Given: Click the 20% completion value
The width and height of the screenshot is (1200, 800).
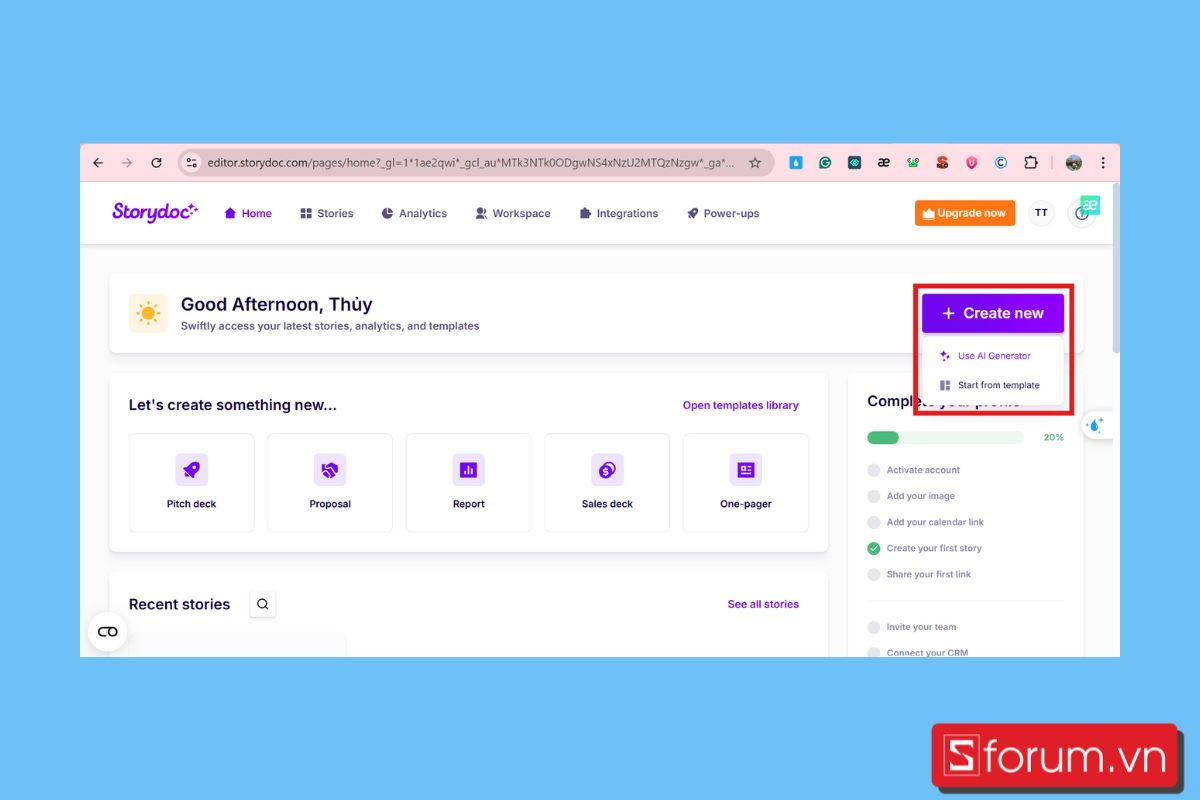Looking at the screenshot, I should (1054, 437).
